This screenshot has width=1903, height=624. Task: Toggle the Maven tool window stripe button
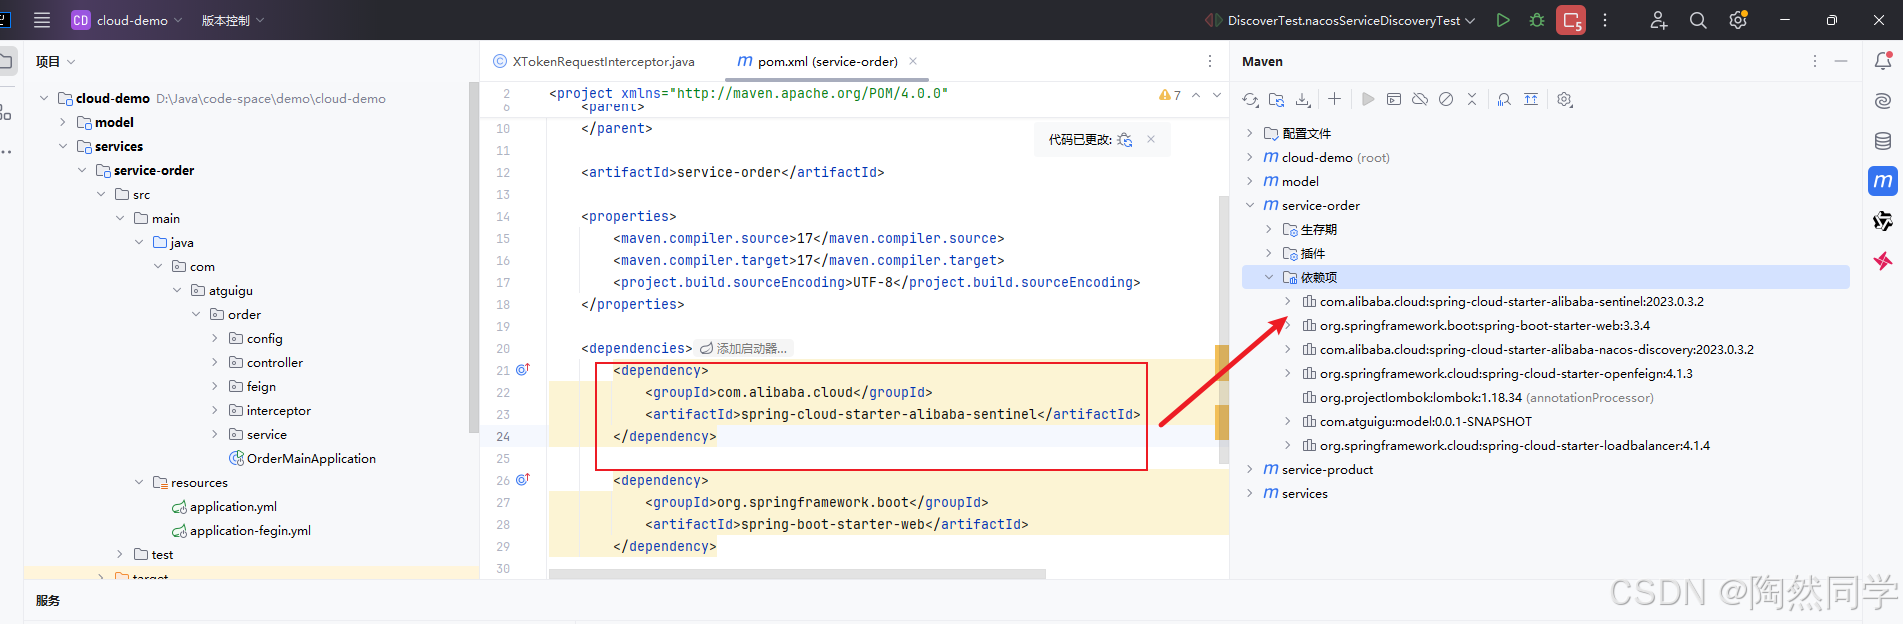(x=1883, y=181)
